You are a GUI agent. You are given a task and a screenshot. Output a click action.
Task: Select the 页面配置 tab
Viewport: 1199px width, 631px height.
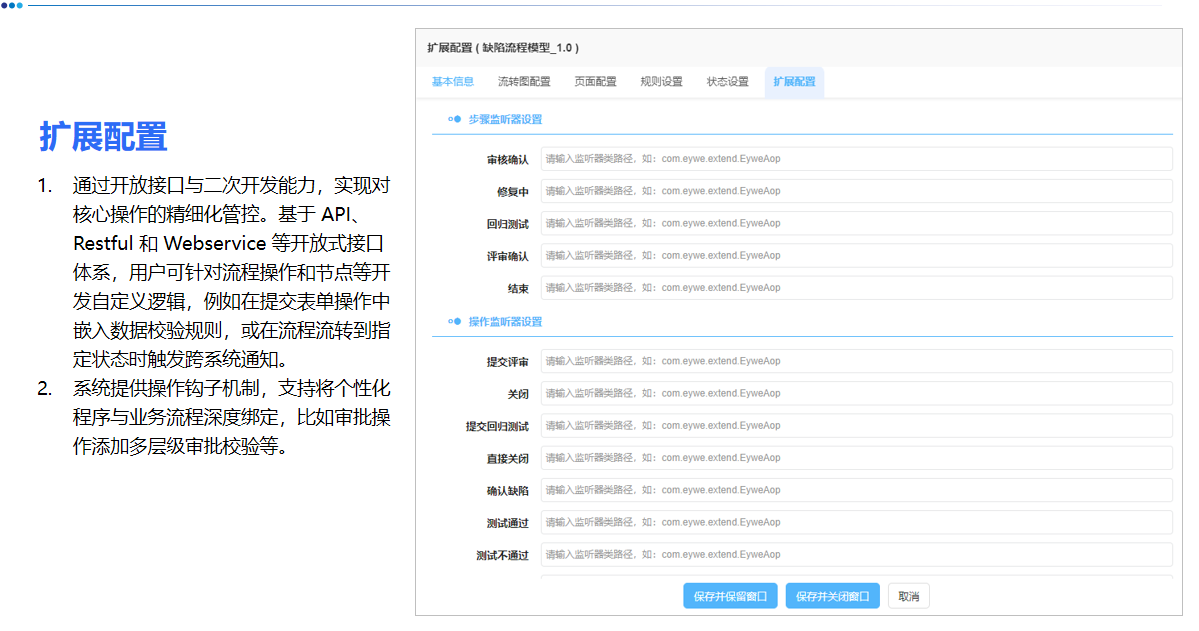pos(595,82)
